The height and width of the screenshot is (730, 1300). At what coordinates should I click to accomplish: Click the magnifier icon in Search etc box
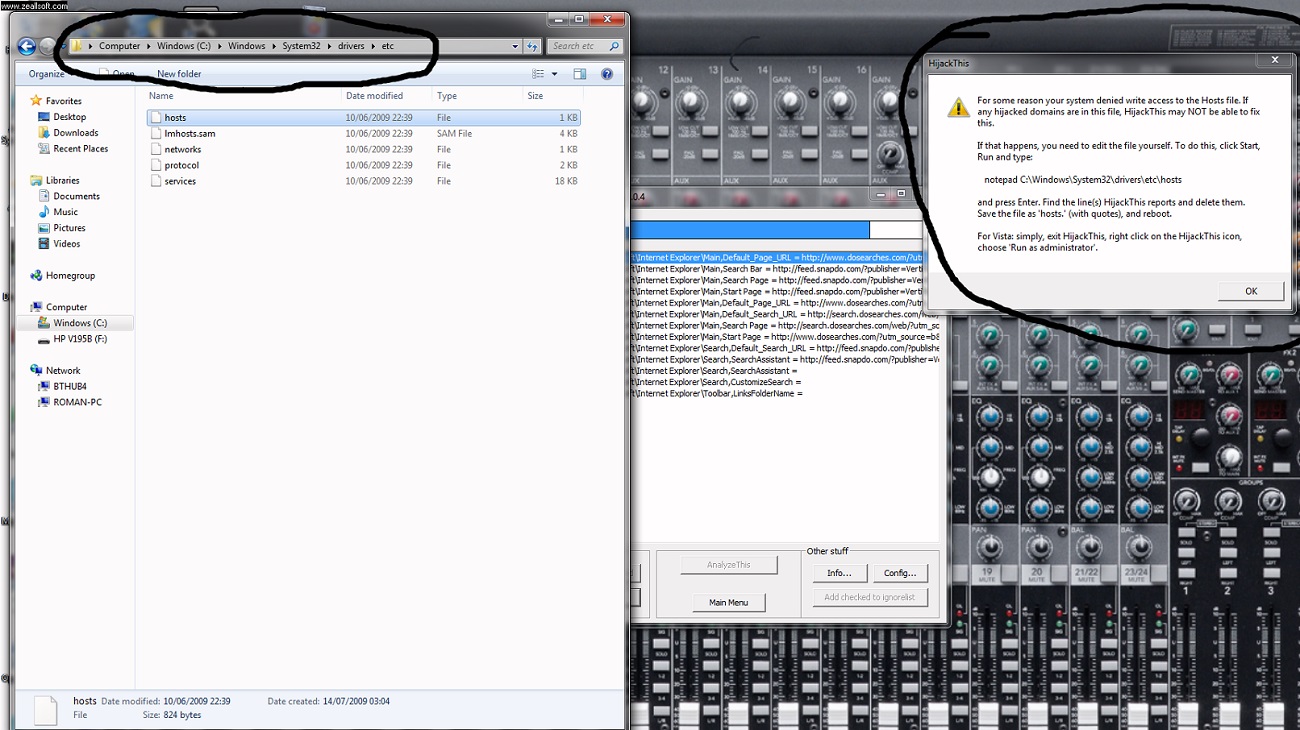[614, 46]
